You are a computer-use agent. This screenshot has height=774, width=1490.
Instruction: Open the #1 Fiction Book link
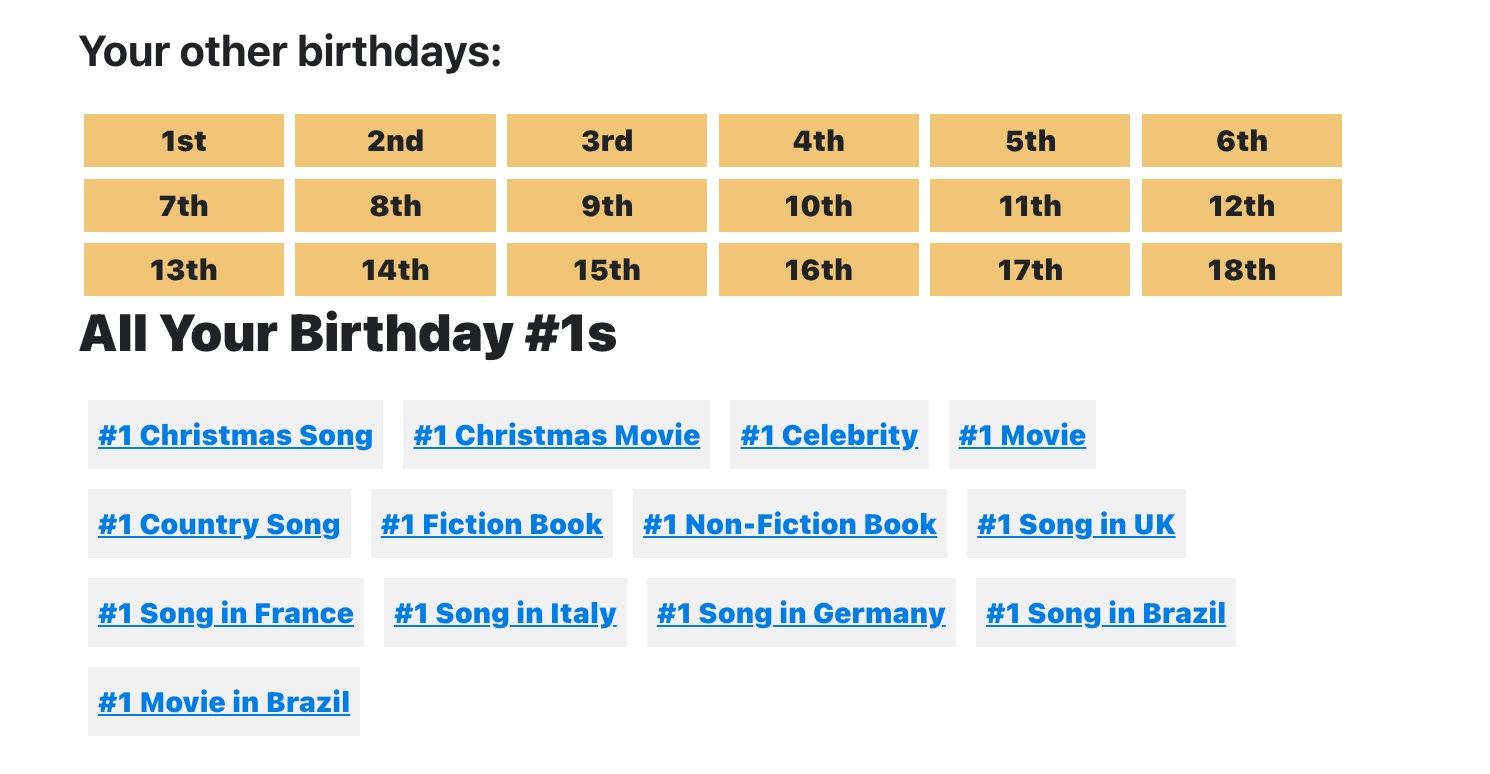click(x=492, y=524)
